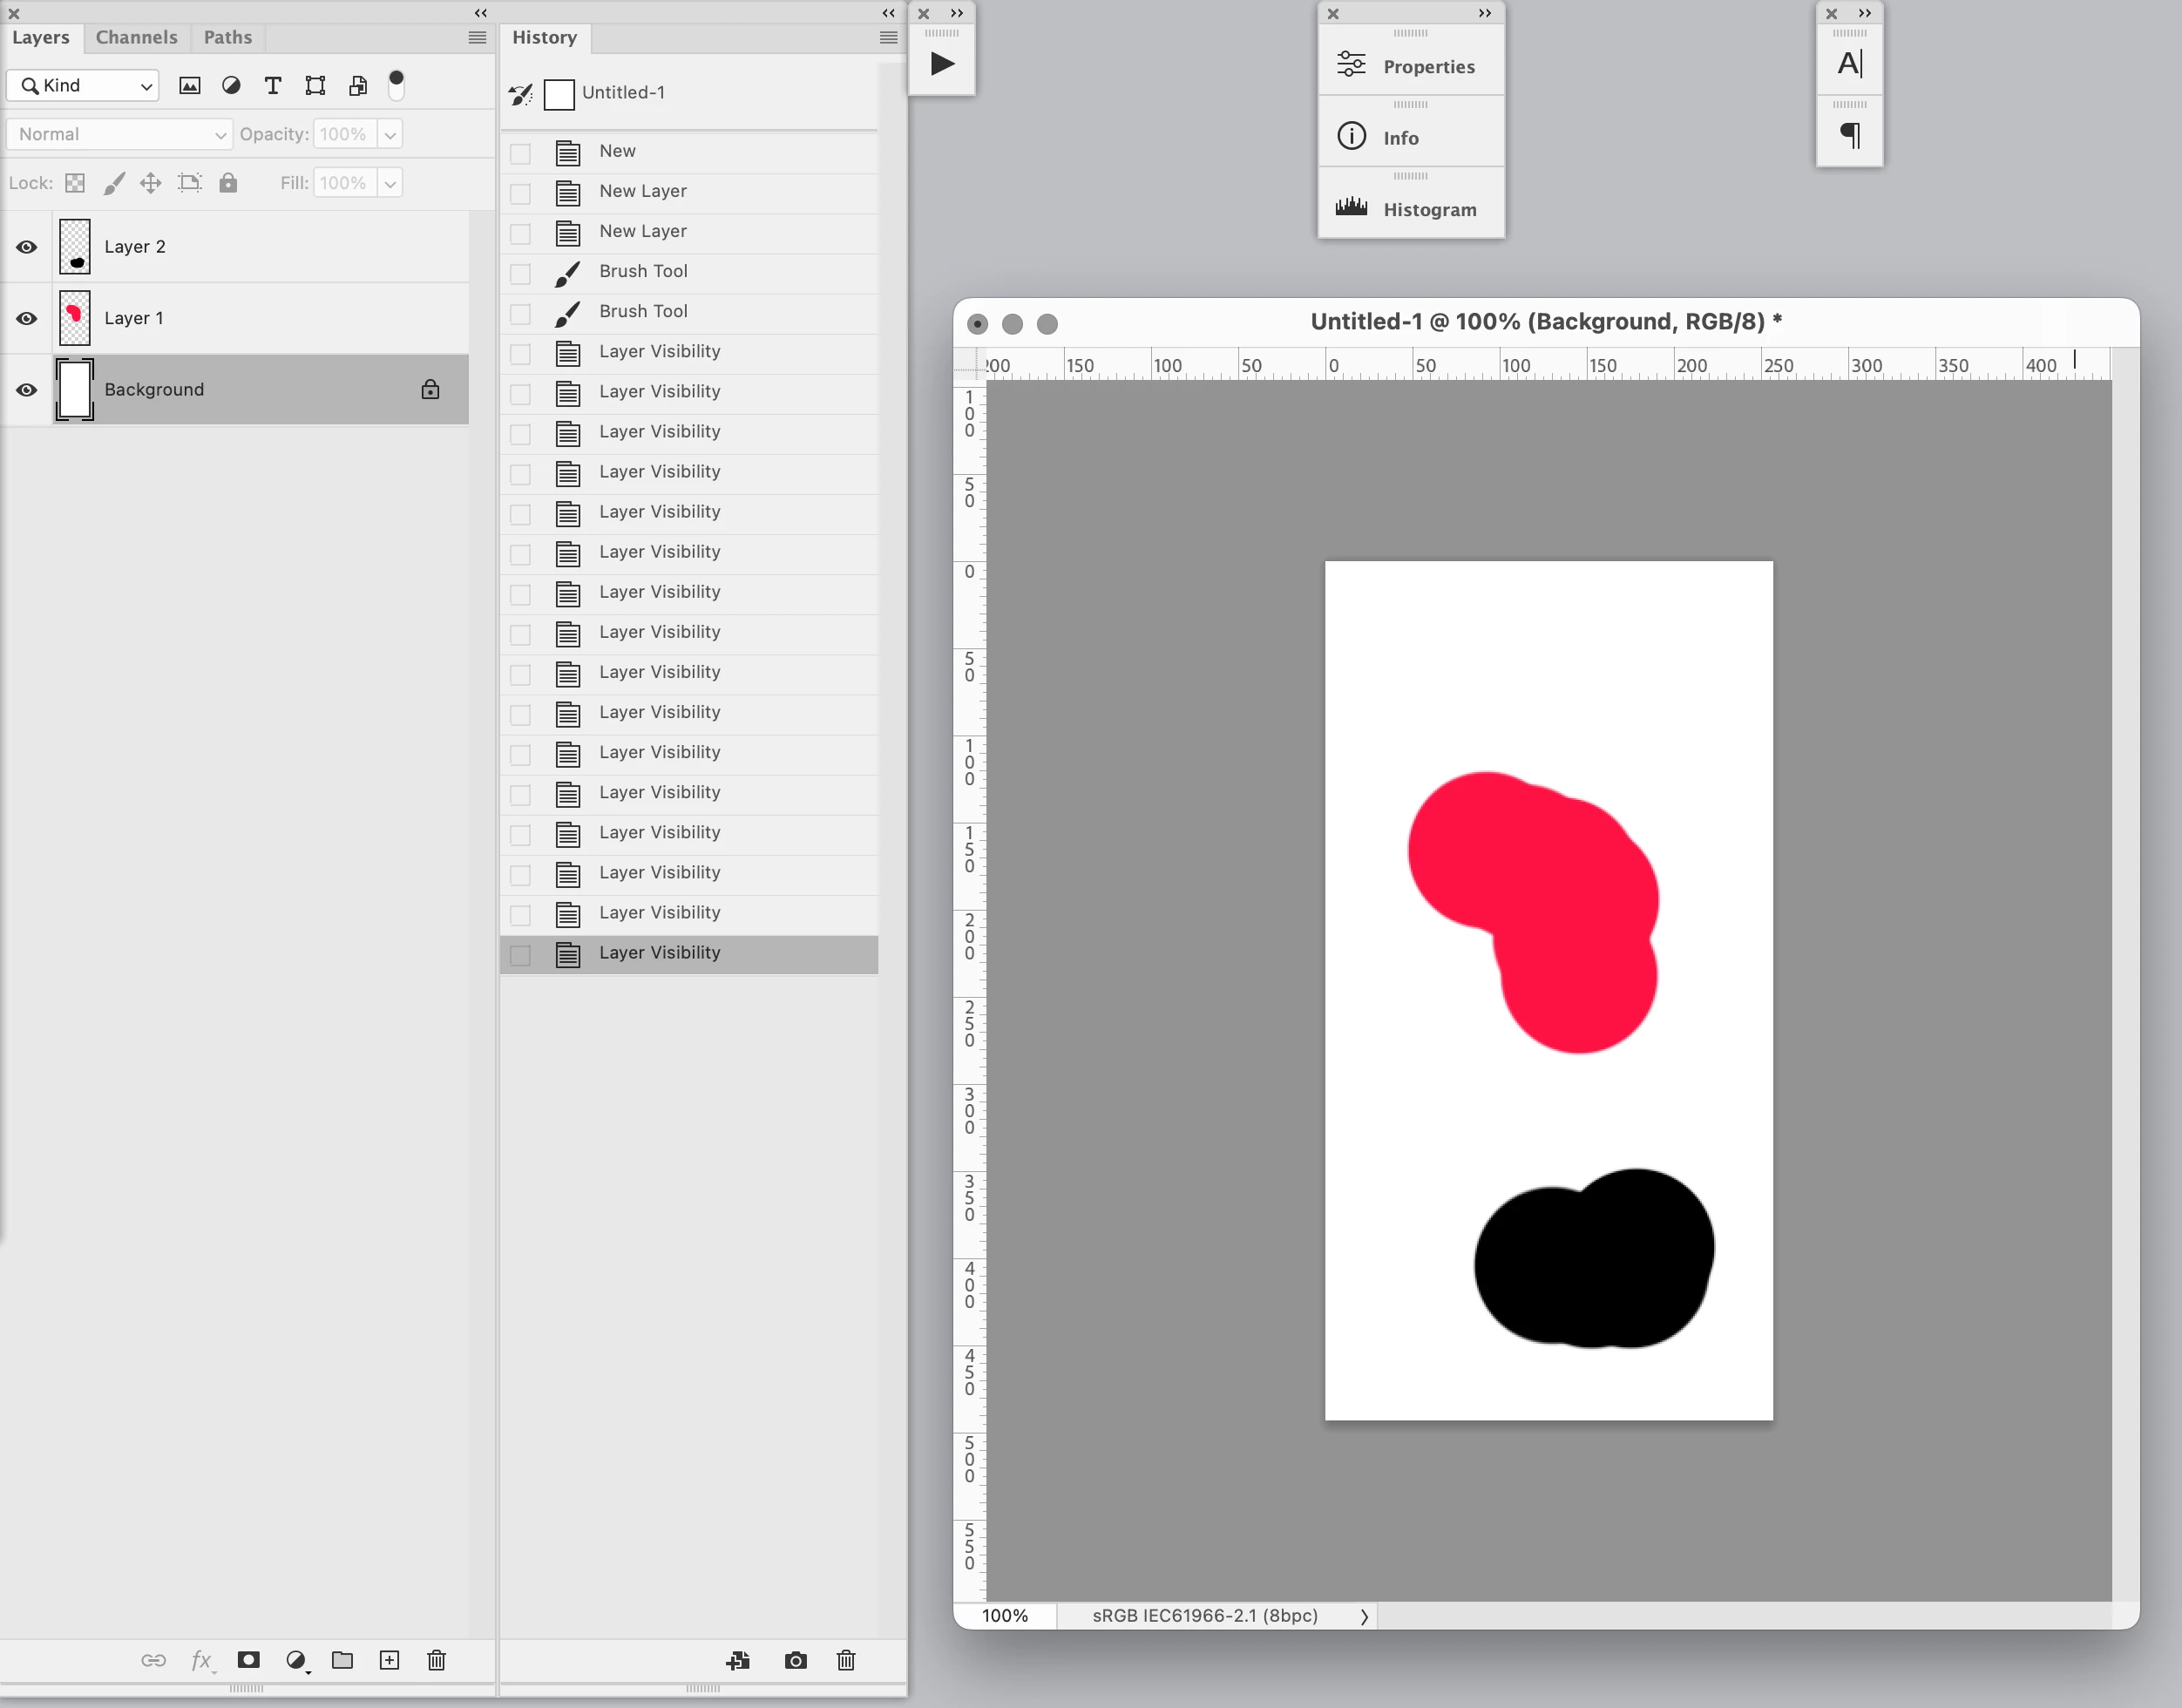Toggle visibility of Layer 1
The width and height of the screenshot is (2182, 1708).
click(x=27, y=318)
